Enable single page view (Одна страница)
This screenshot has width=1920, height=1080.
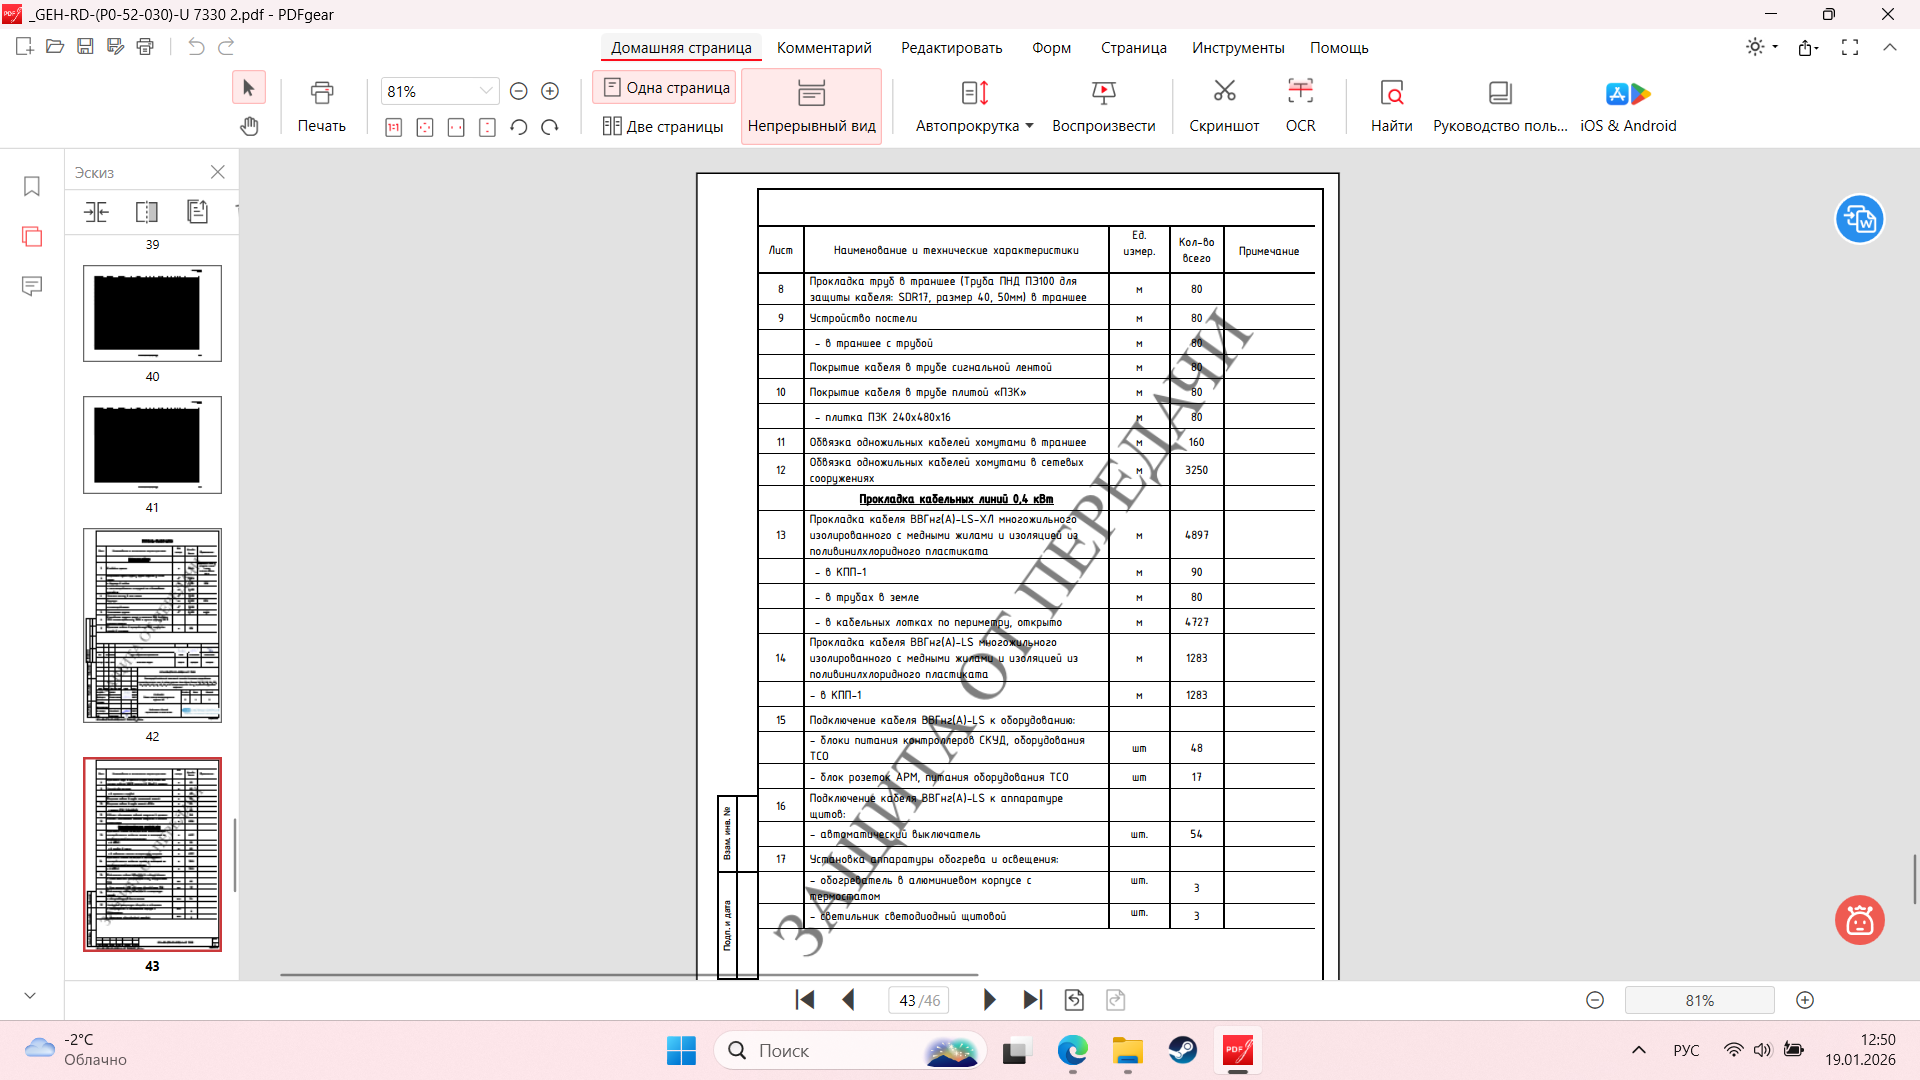coord(666,88)
